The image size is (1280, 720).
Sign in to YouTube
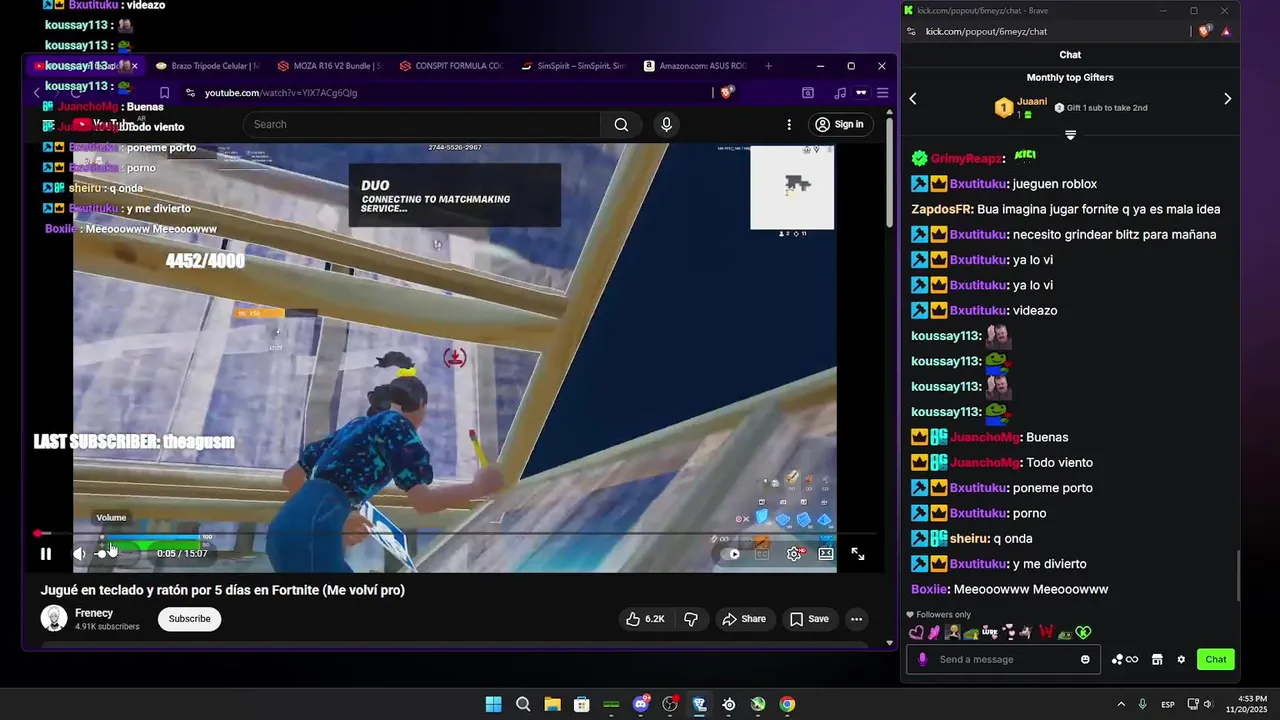coord(839,124)
